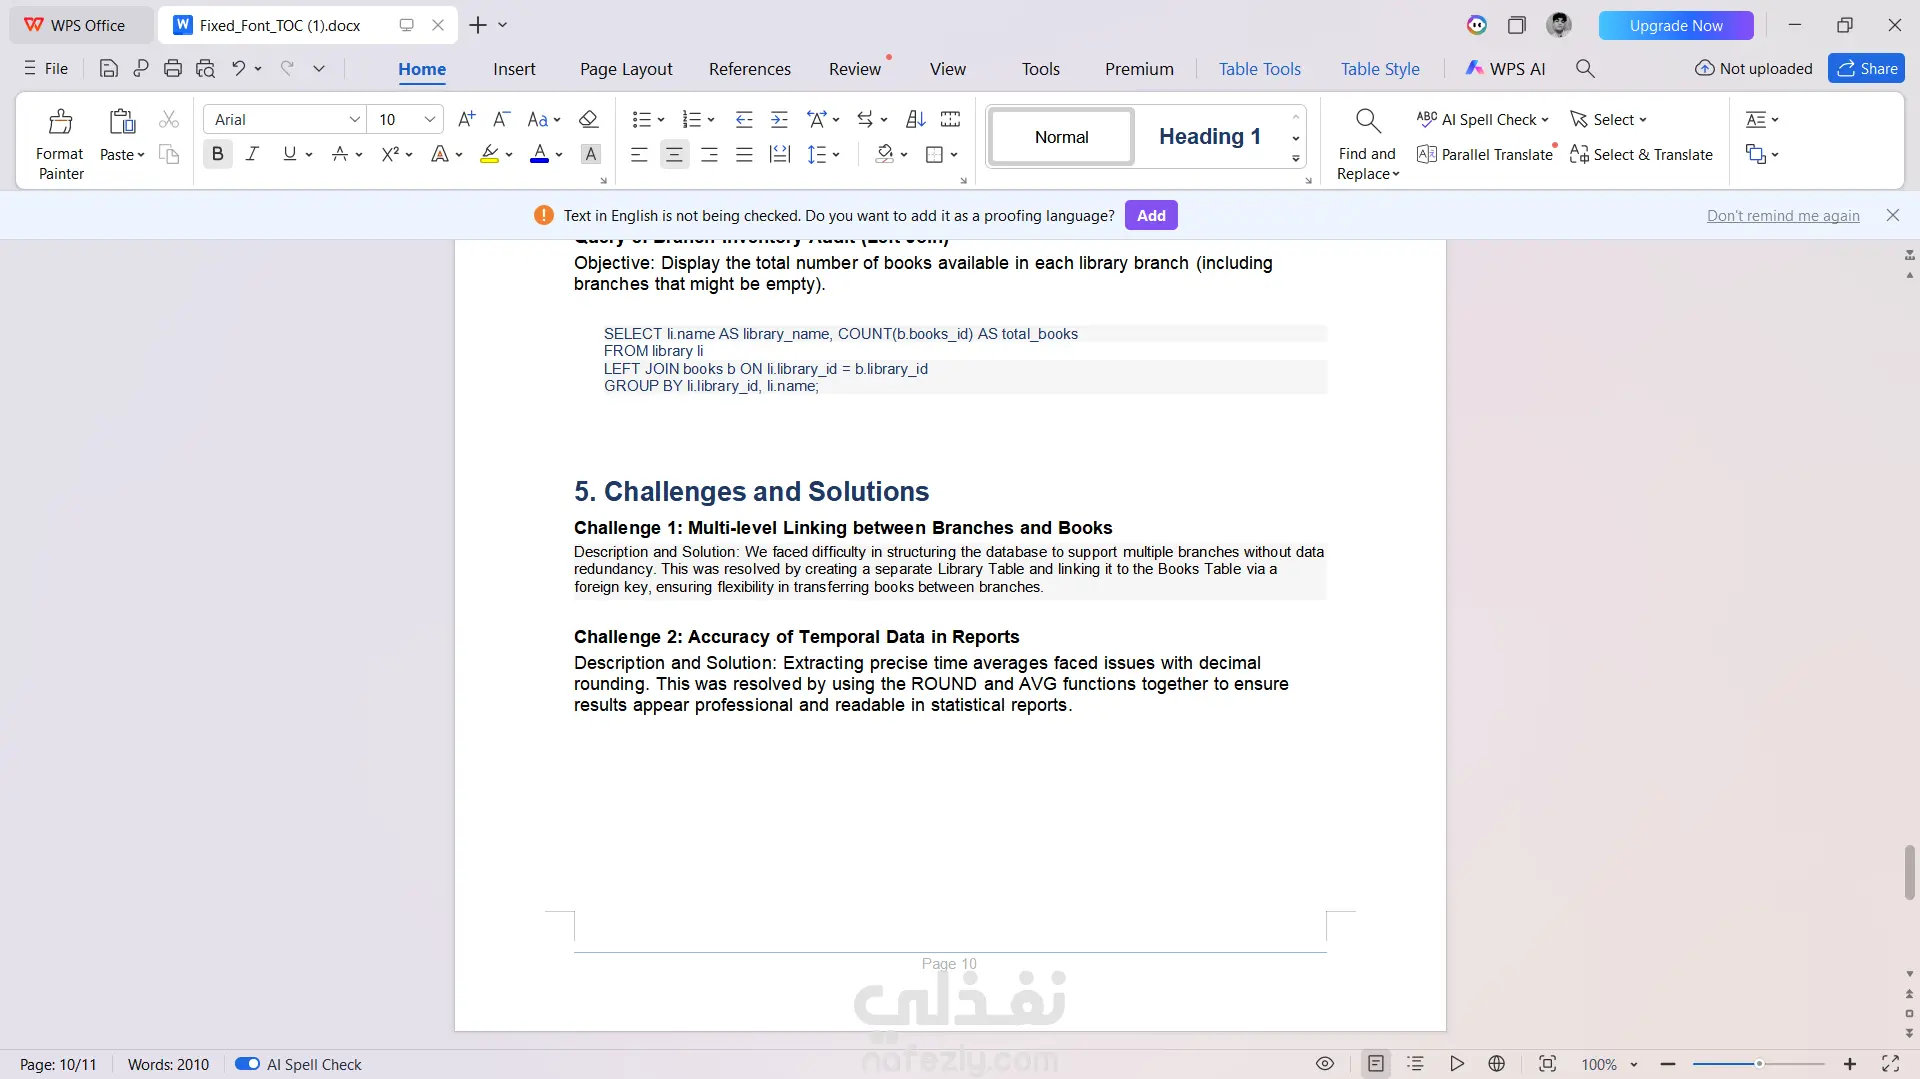
Task: Open the Page Layout tab
Action: click(x=626, y=68)
